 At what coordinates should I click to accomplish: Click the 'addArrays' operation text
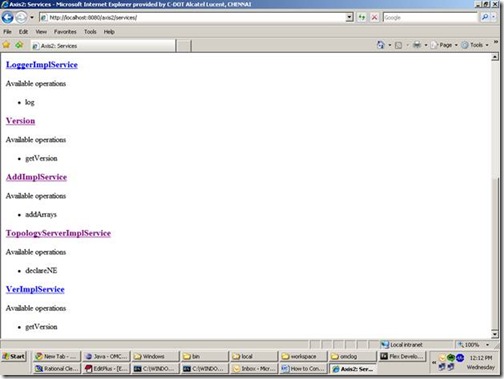tap(41, 214)
